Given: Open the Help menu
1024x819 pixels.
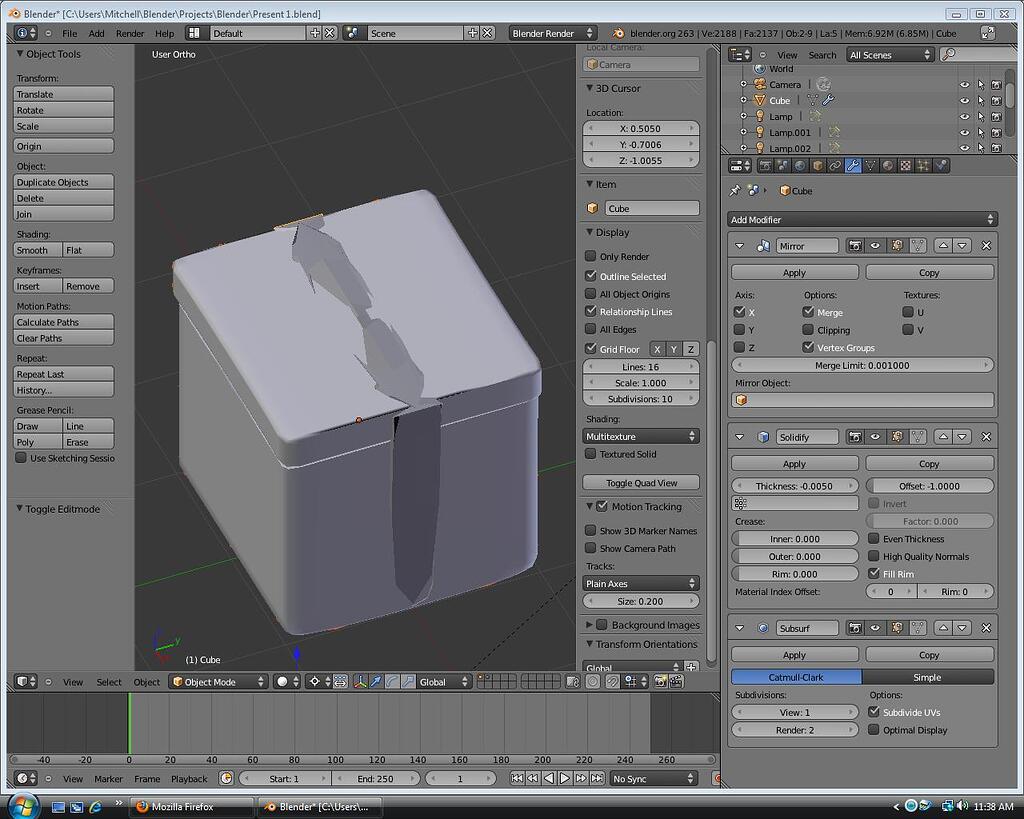Looking at the screenshot, I should [165, 33].
